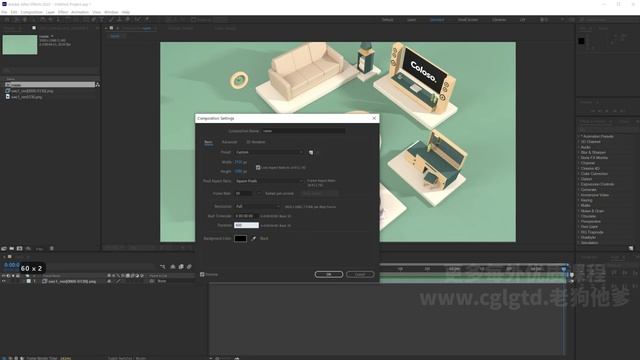Open the Layer menu

[x=50, y=12]
